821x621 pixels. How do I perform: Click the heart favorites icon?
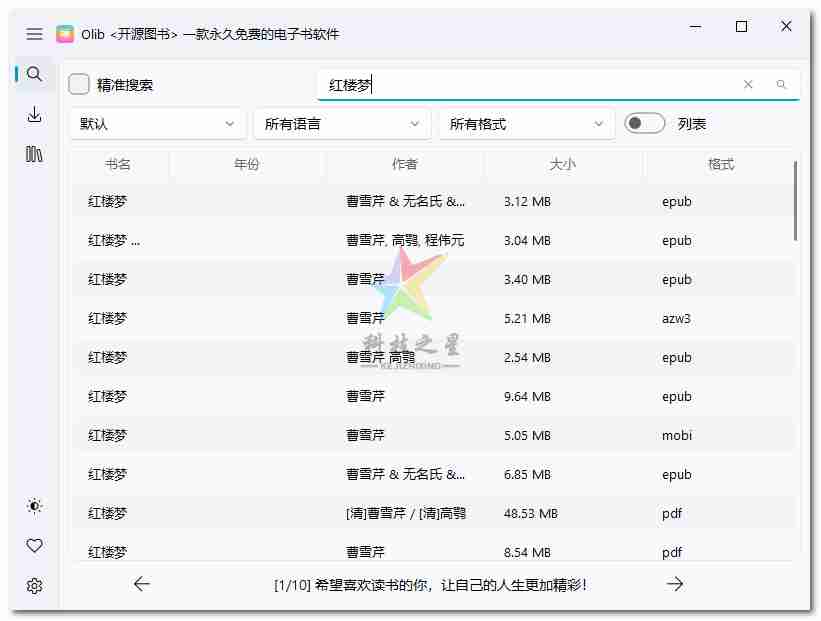coord(34,546)
